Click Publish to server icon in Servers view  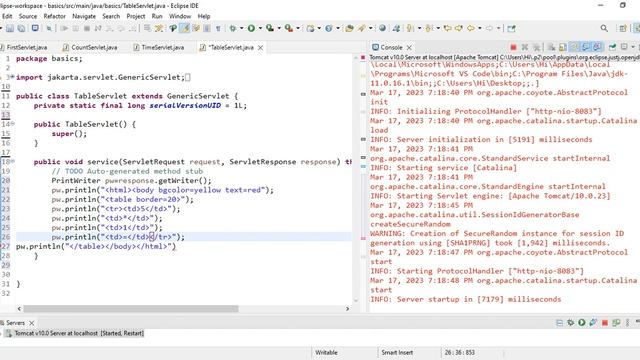pos(616,322)
